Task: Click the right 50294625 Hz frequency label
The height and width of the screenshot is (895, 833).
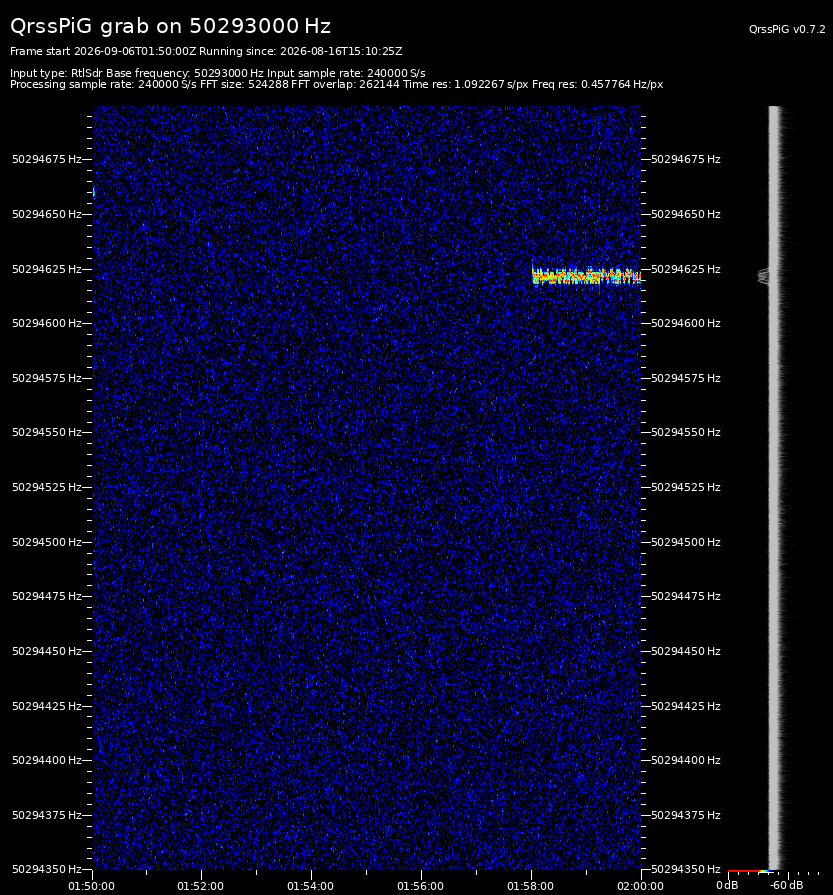Action: coord(686,269)
